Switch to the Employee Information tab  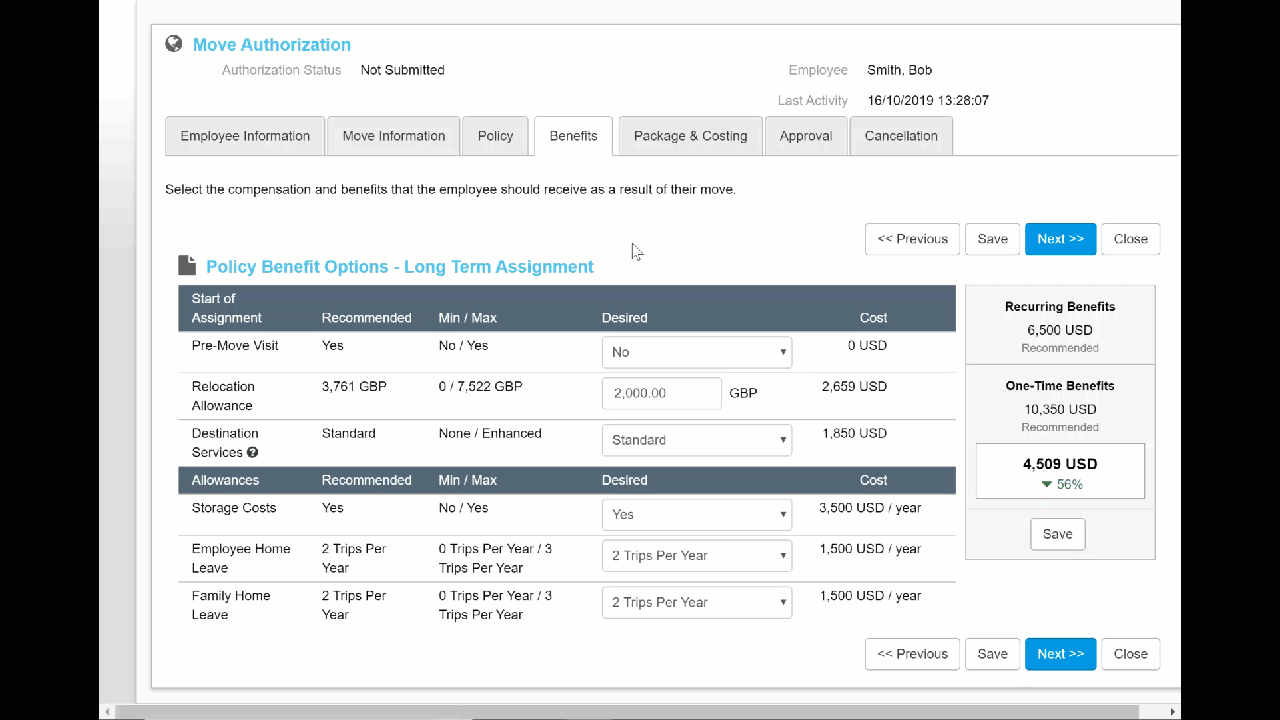point(245,136)
